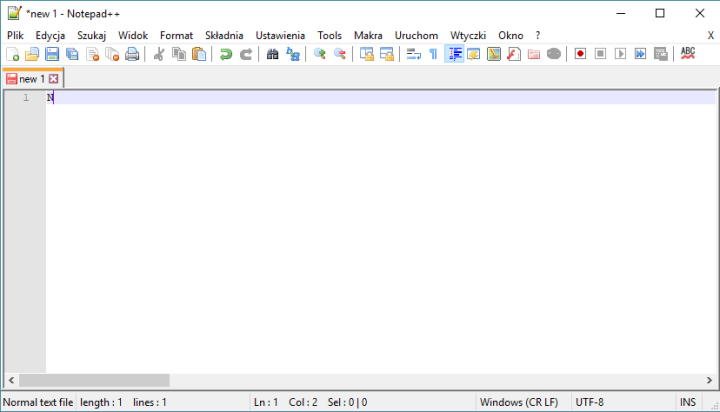The height and width of the screenshot is (412, 720).
Task: Open the Format menu
Action: coord(176,35)
